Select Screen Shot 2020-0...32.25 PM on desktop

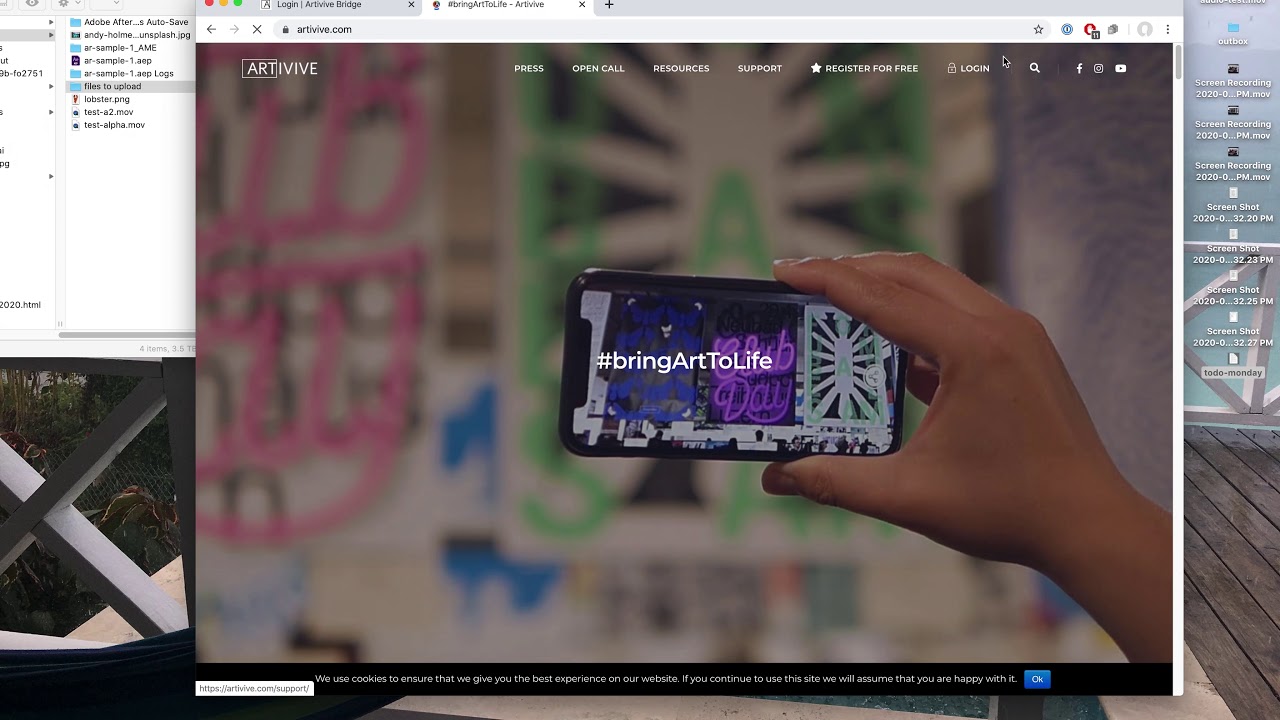1233,288
